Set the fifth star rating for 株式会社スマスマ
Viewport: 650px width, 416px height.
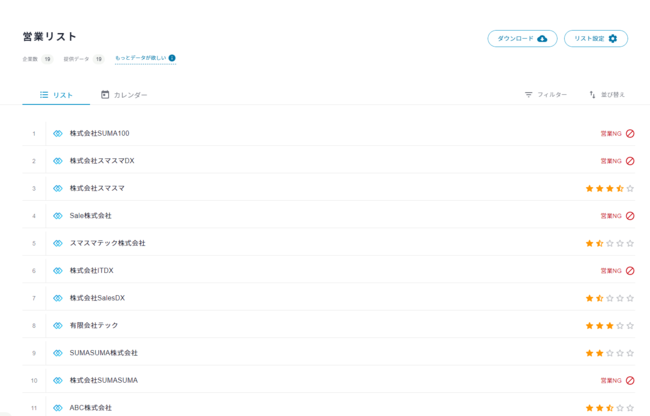tap(630, 188)
